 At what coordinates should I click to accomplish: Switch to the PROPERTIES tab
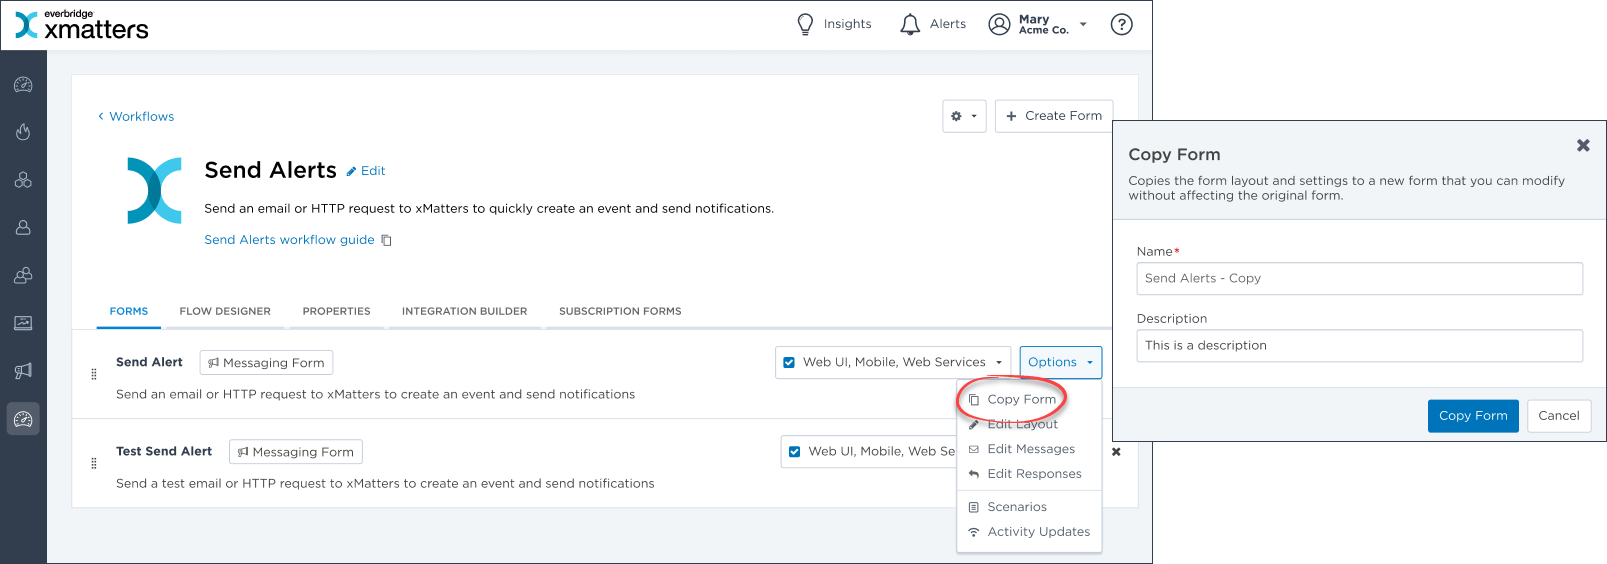pyautogui.click(x=336, y=311)
